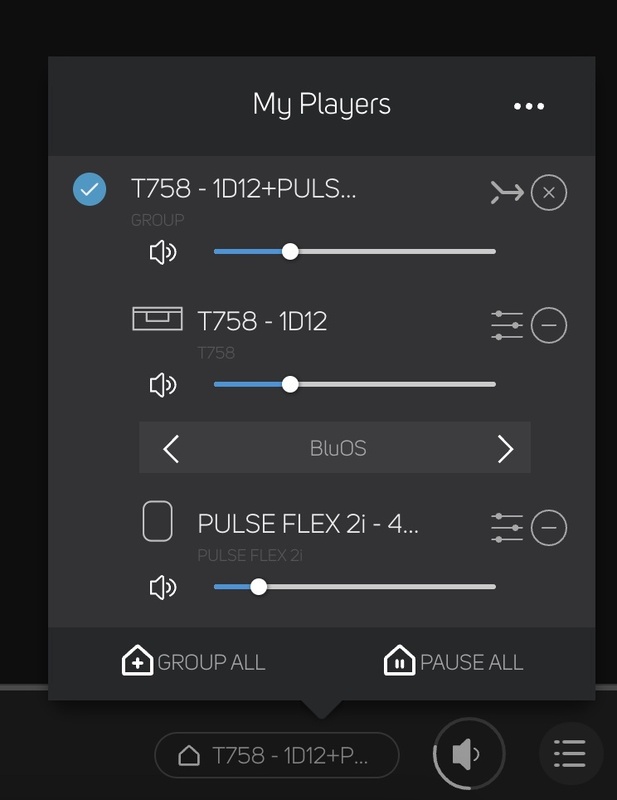Open the three-dots More options menu
The width and height of the screenshot is (617, 800).
pyautogui.click(x=529, y=106)
